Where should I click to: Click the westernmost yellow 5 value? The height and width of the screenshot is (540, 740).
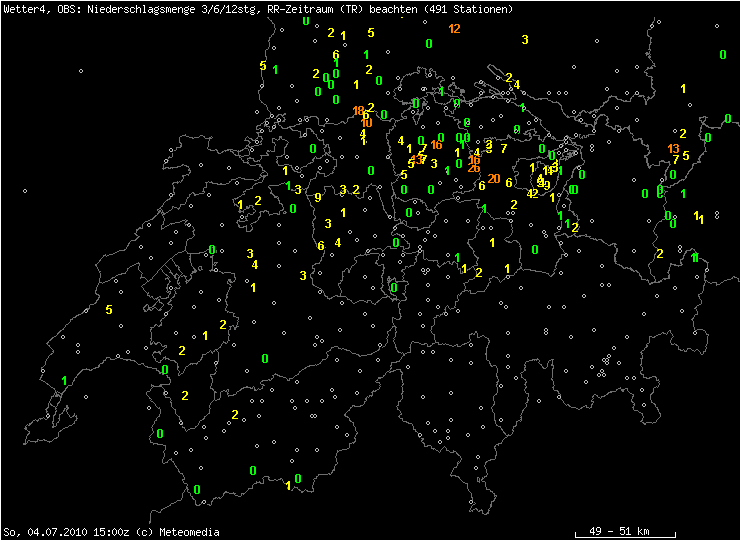(108, 310)
